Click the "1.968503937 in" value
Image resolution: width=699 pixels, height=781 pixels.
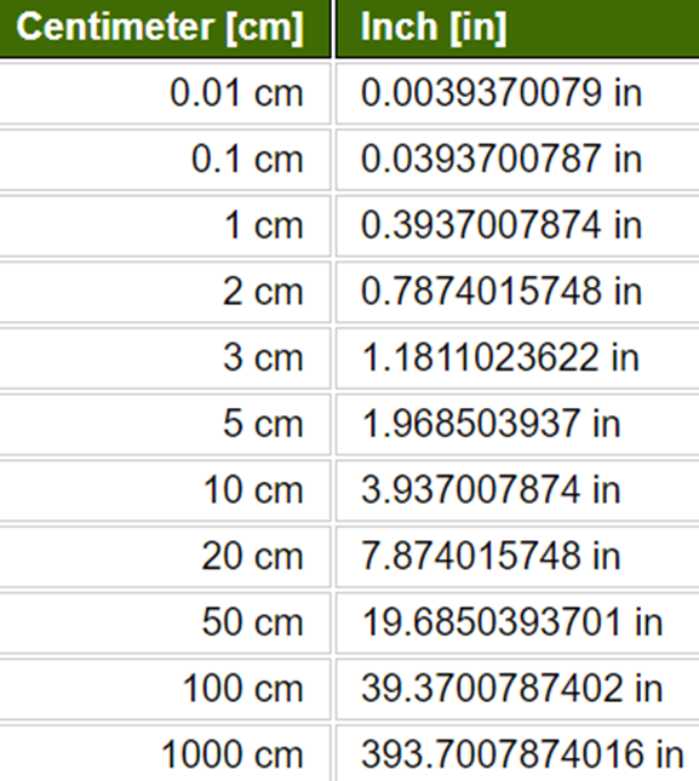pyautogui.click(x=491, y=424)
